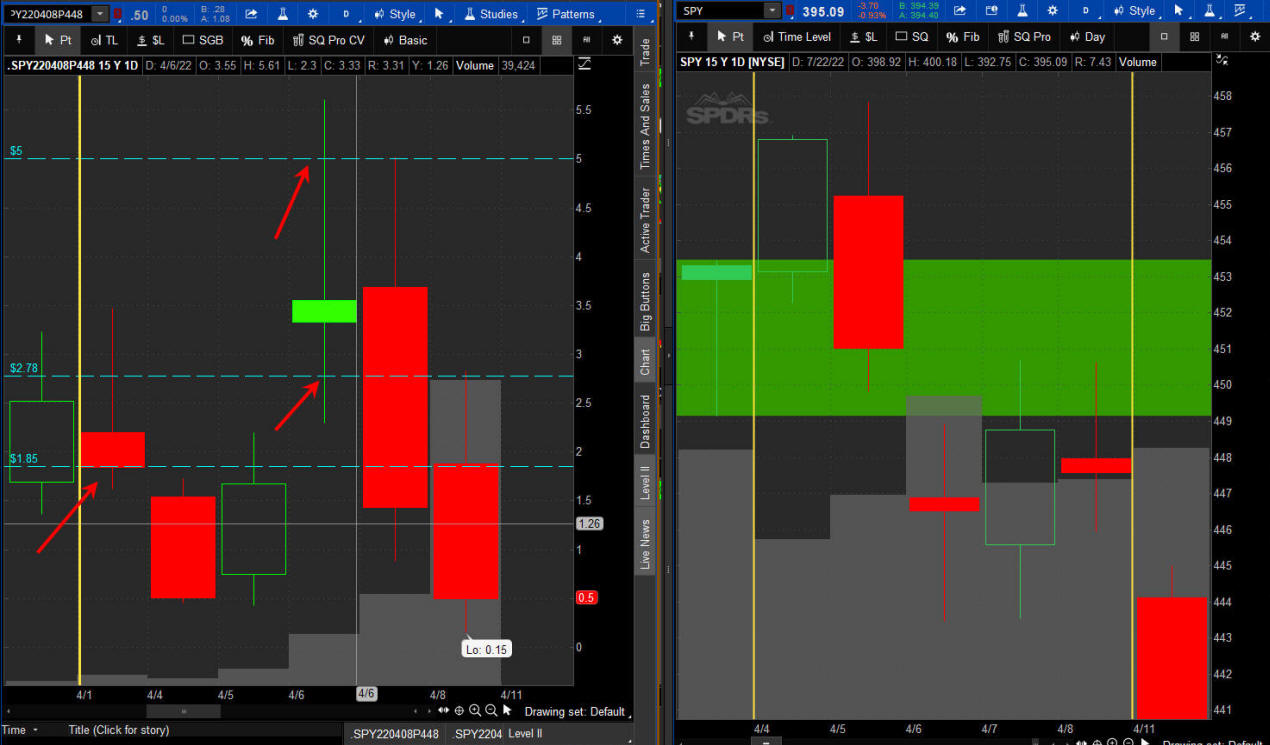Open D timeframe selector on left chart
Screen dimensions: 1270x745
click(x=346, y=14)
